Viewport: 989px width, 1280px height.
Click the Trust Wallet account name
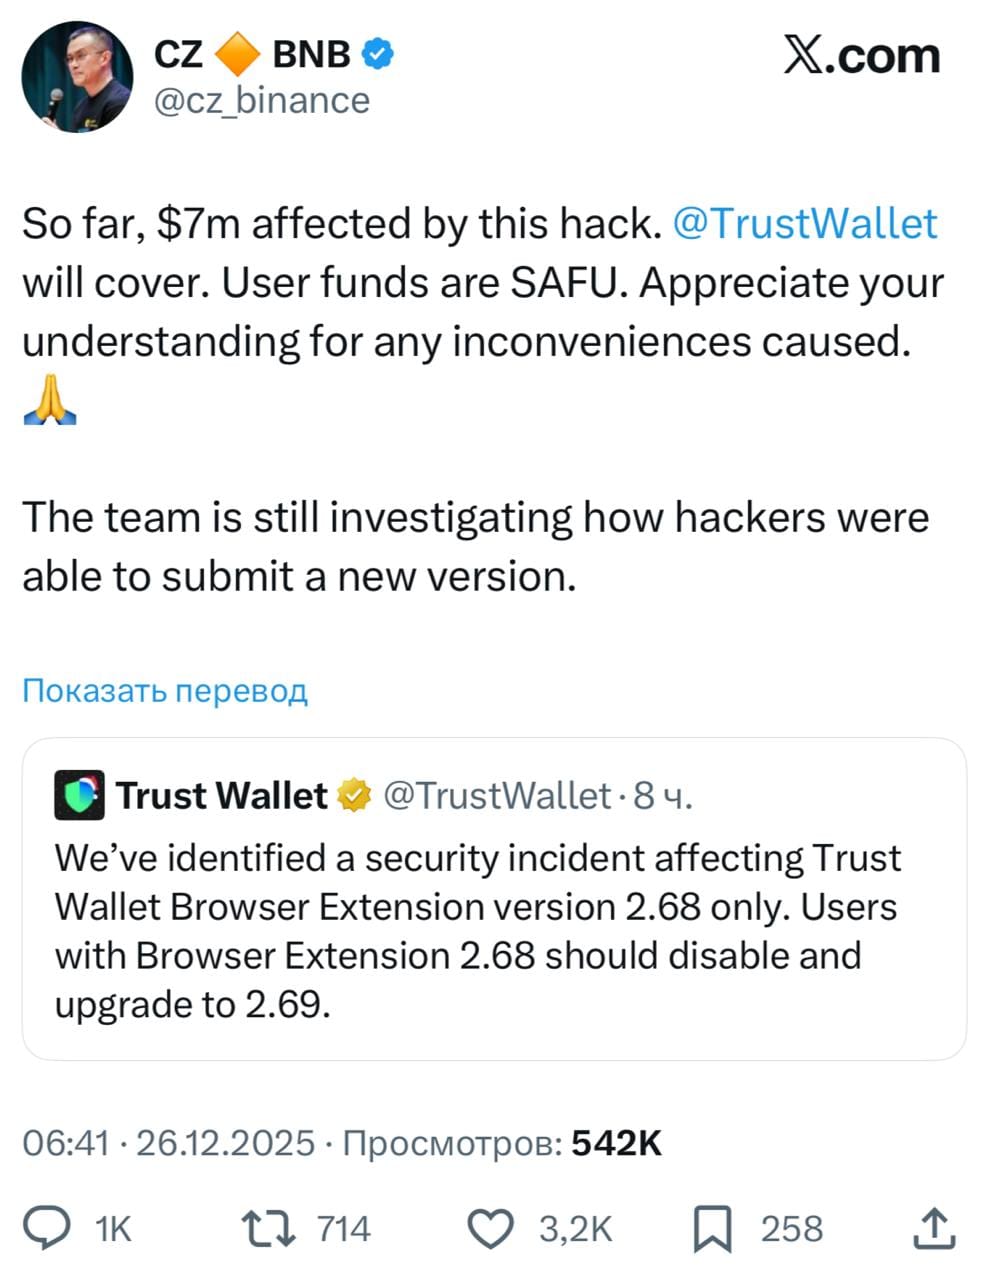pos(222,796)
